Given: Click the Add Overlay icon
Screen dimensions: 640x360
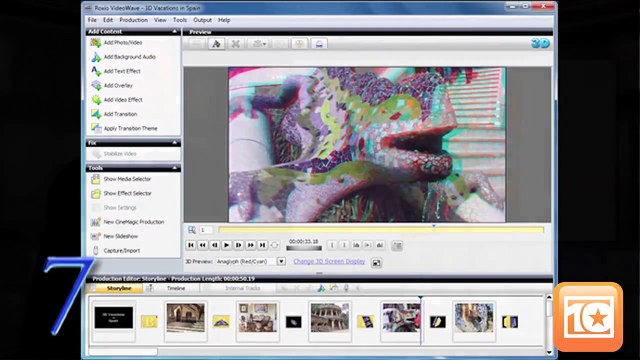Looking at the screenshot, I should point(96,85).
